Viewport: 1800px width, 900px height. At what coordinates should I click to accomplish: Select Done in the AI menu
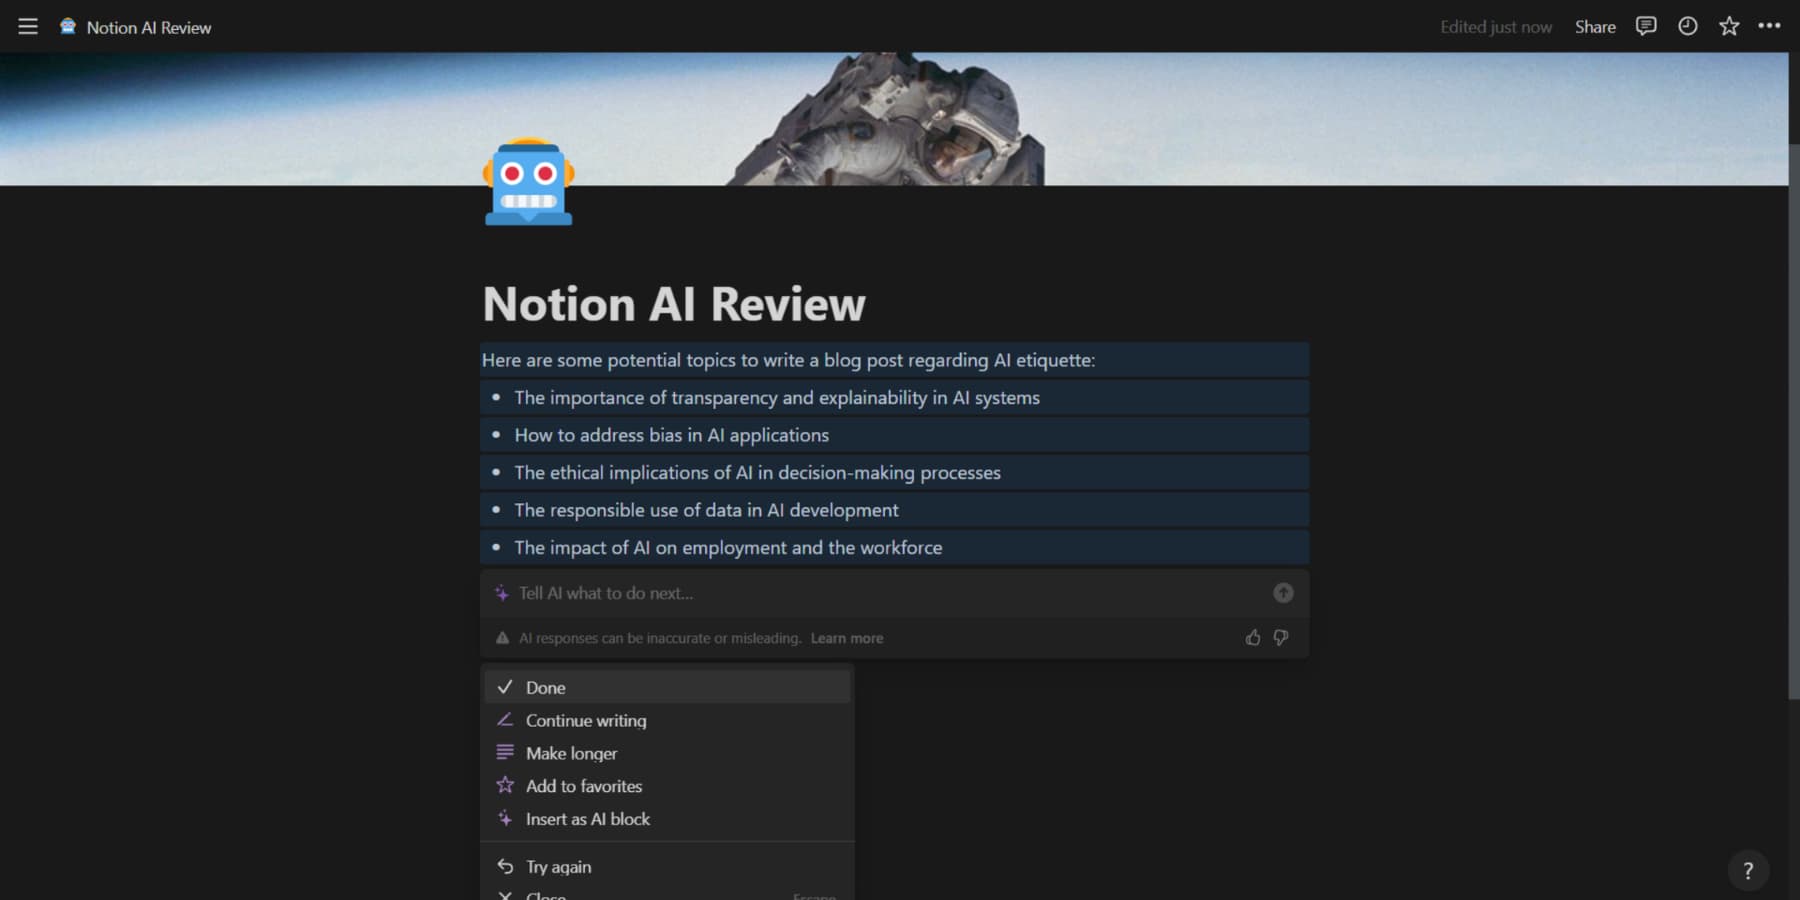coord(545,687)
